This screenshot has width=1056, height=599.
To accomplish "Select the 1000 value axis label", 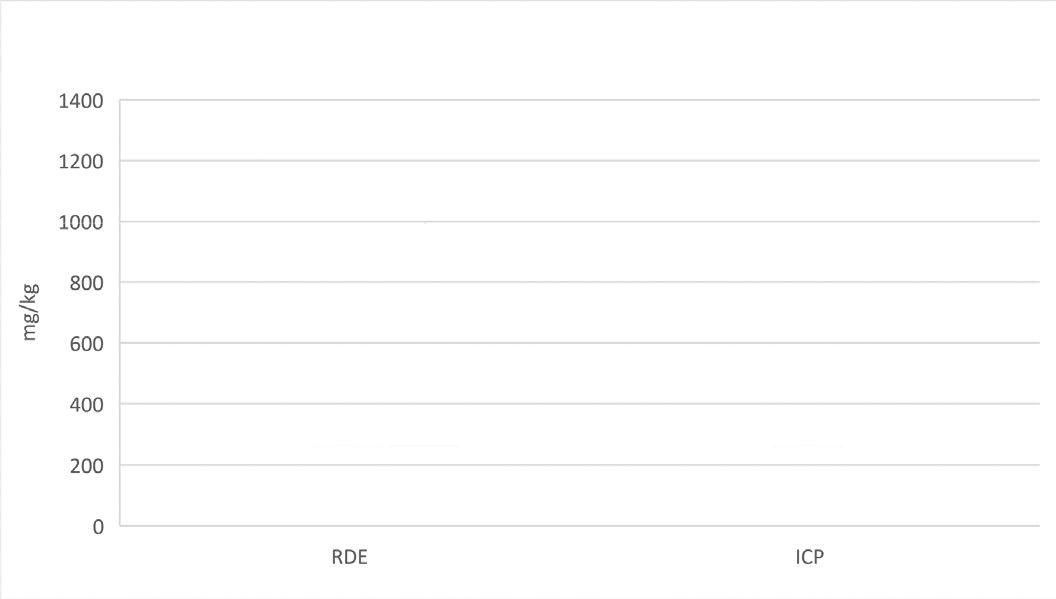I will tap(83, 222).
